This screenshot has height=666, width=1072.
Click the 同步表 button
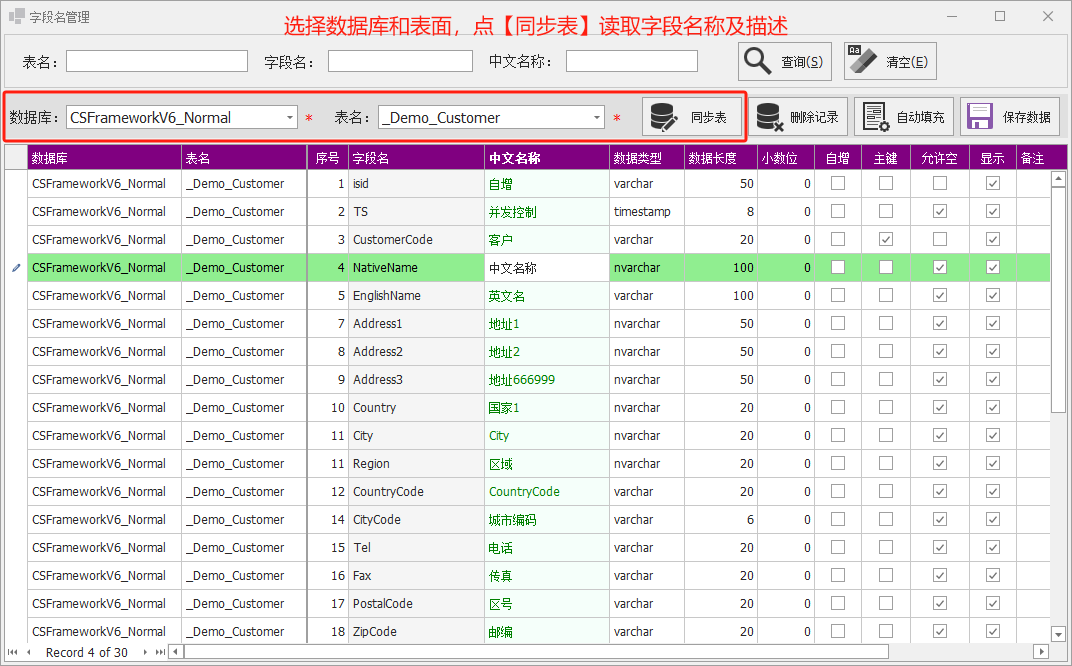pyautogui.click(x=691, y=117)
